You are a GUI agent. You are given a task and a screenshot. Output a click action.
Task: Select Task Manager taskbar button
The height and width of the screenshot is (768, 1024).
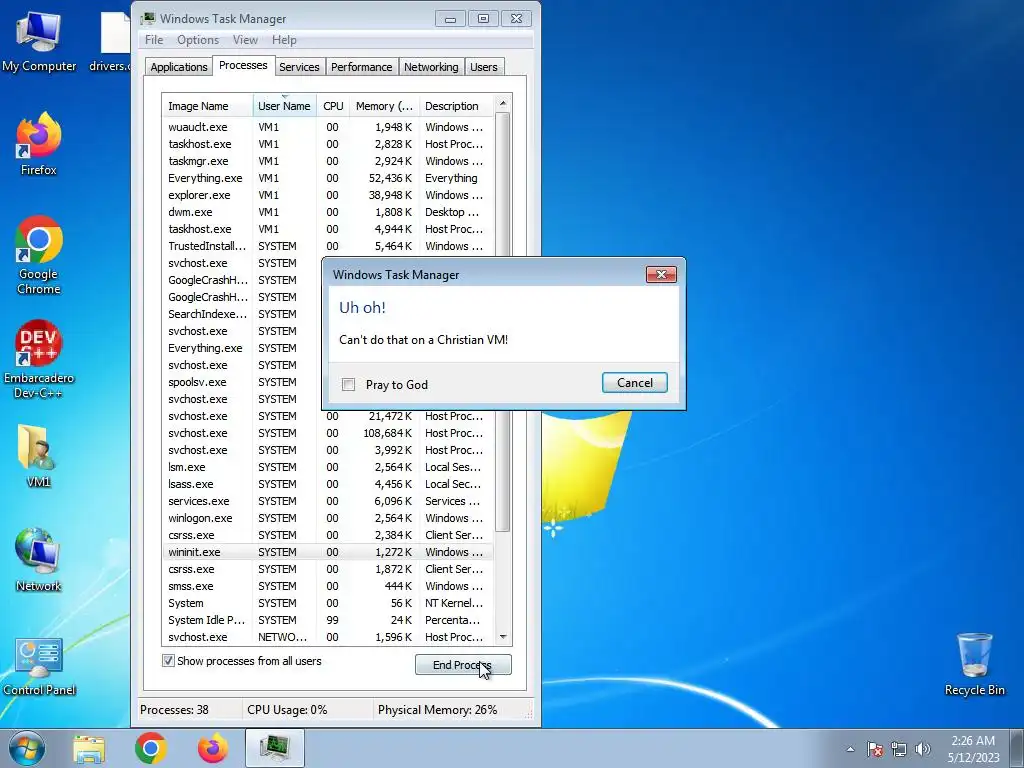tap(275, 748)
